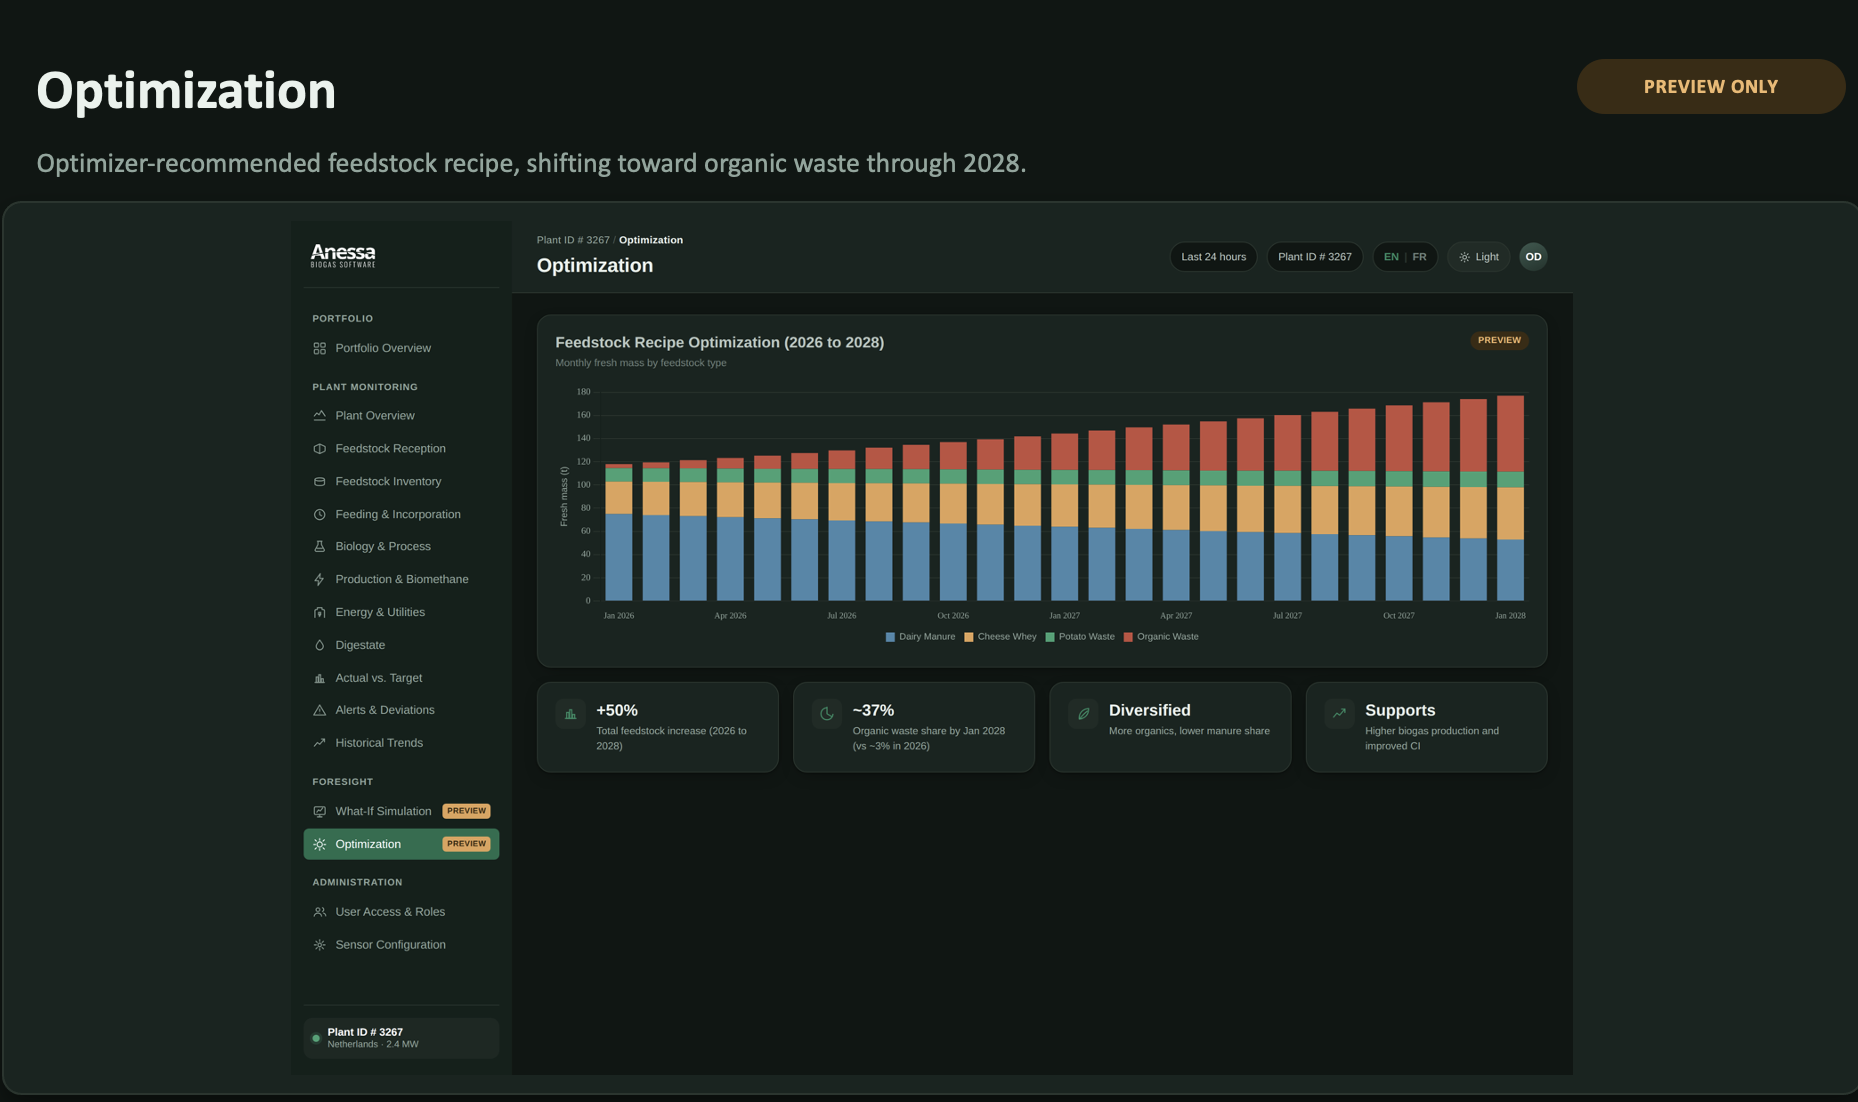Viewport: 1858px width, 1102px height.
Task: Select EN language option
Action: coord(1391,257)
